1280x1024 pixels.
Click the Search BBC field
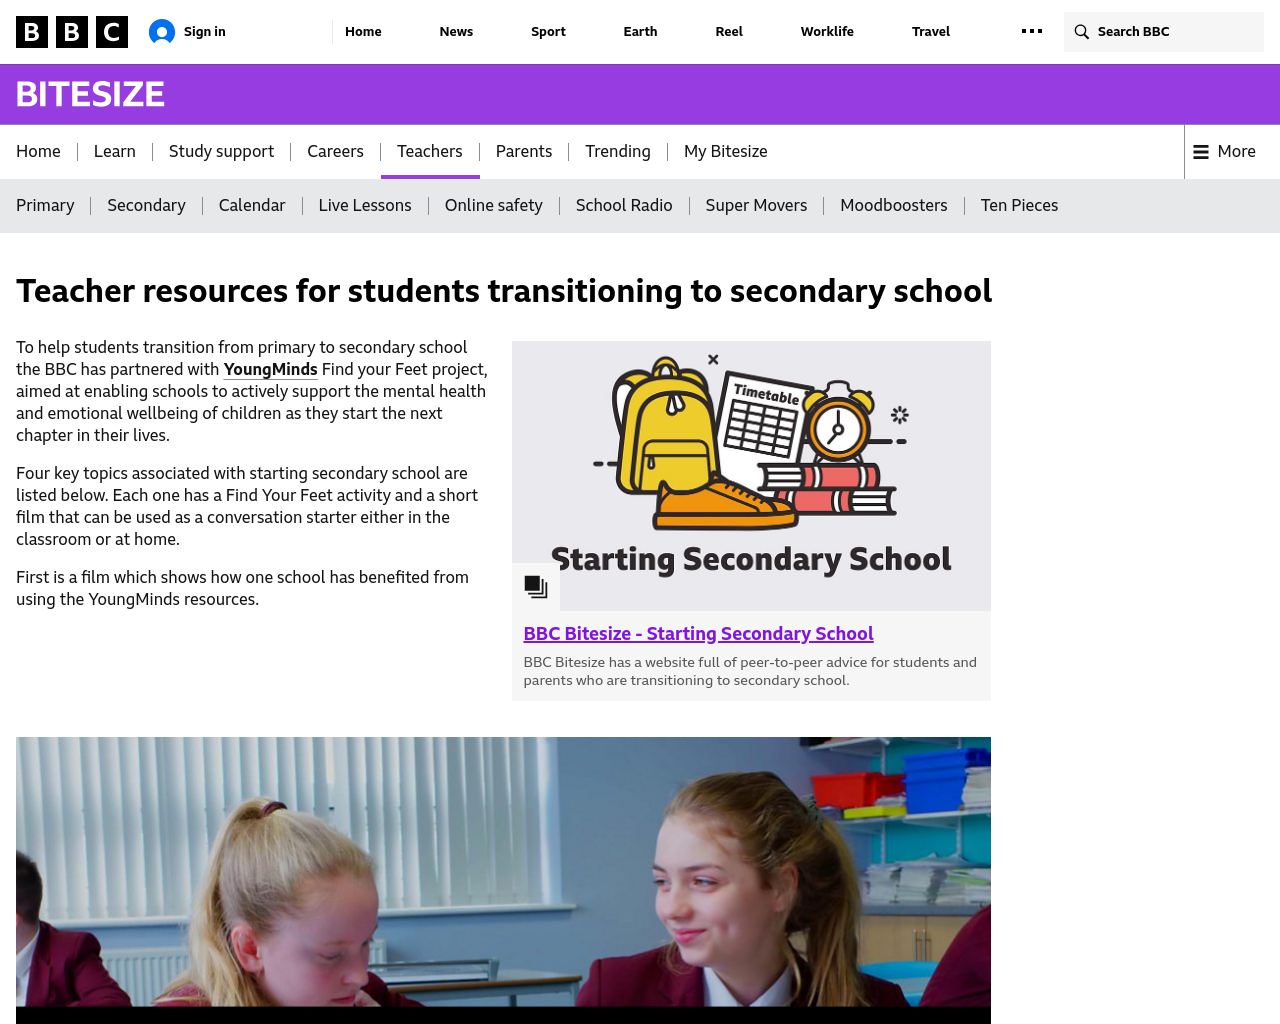pos(1164,32)
